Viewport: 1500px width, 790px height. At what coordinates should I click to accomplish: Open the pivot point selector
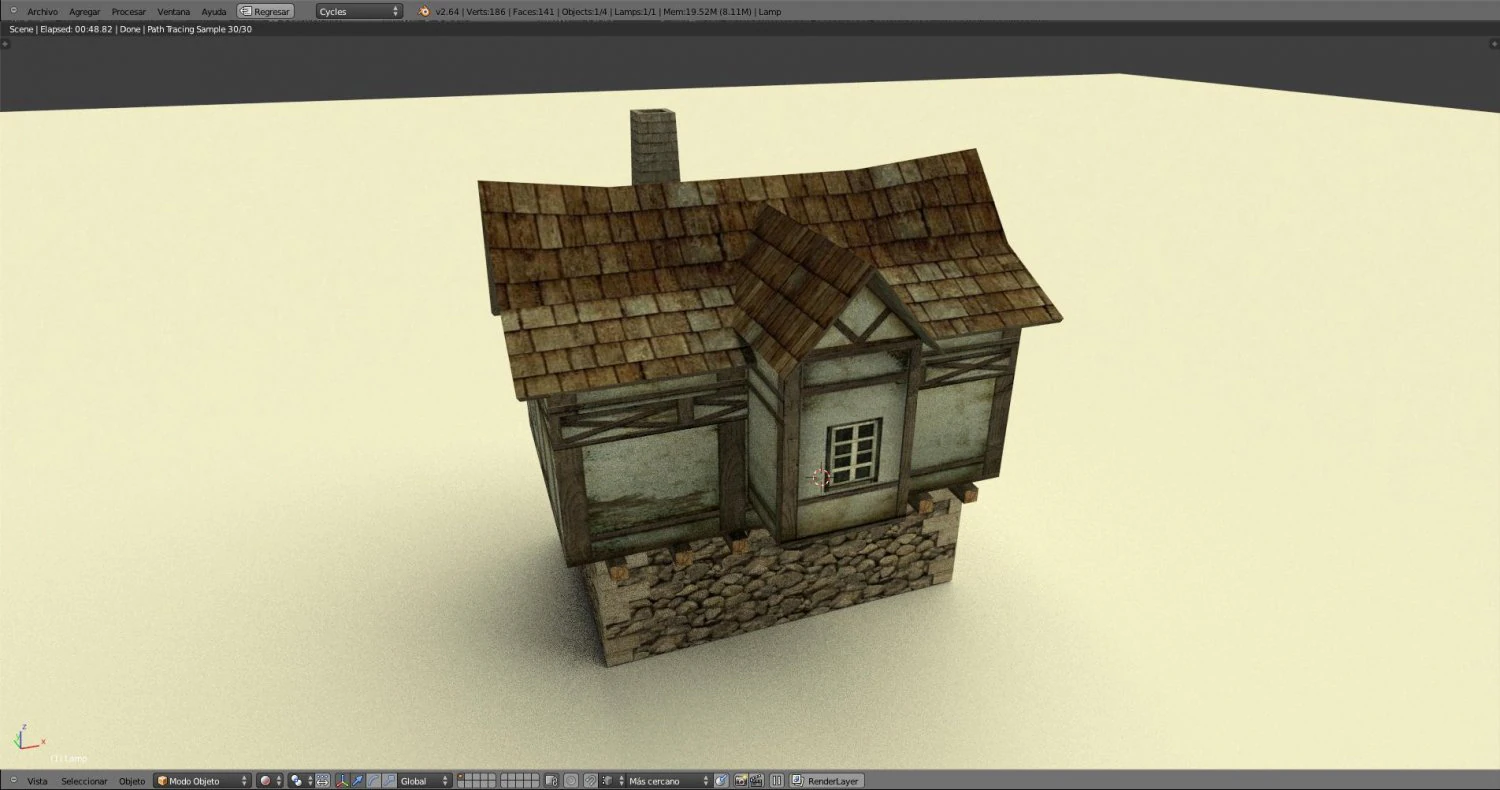(x=301, y=781)
